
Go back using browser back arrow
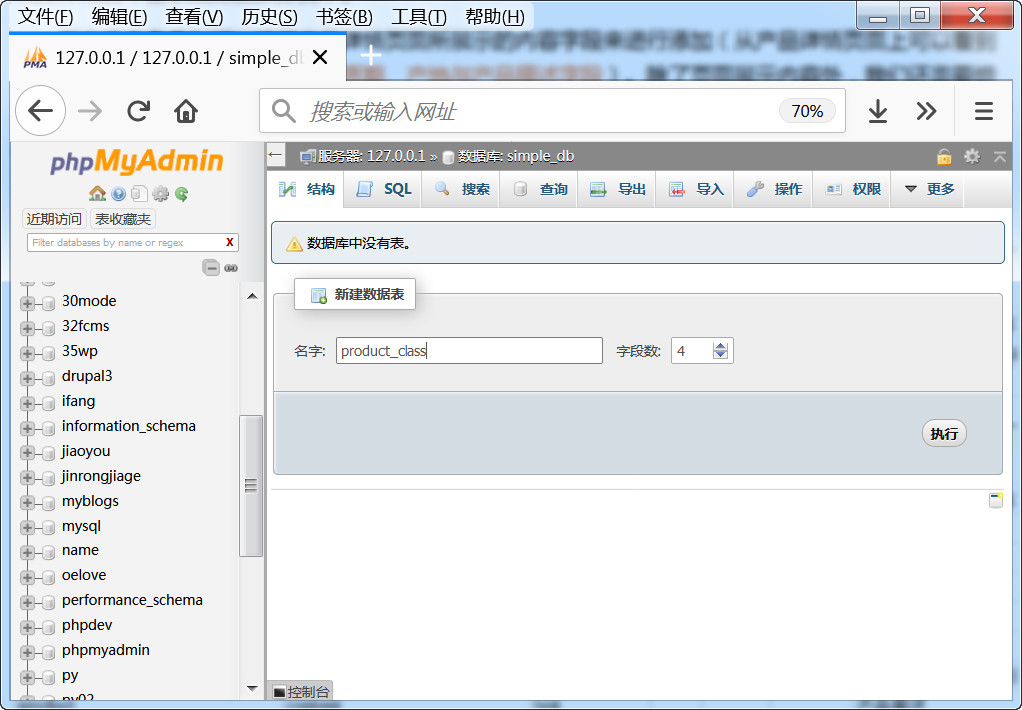click(x=40, y=111)
